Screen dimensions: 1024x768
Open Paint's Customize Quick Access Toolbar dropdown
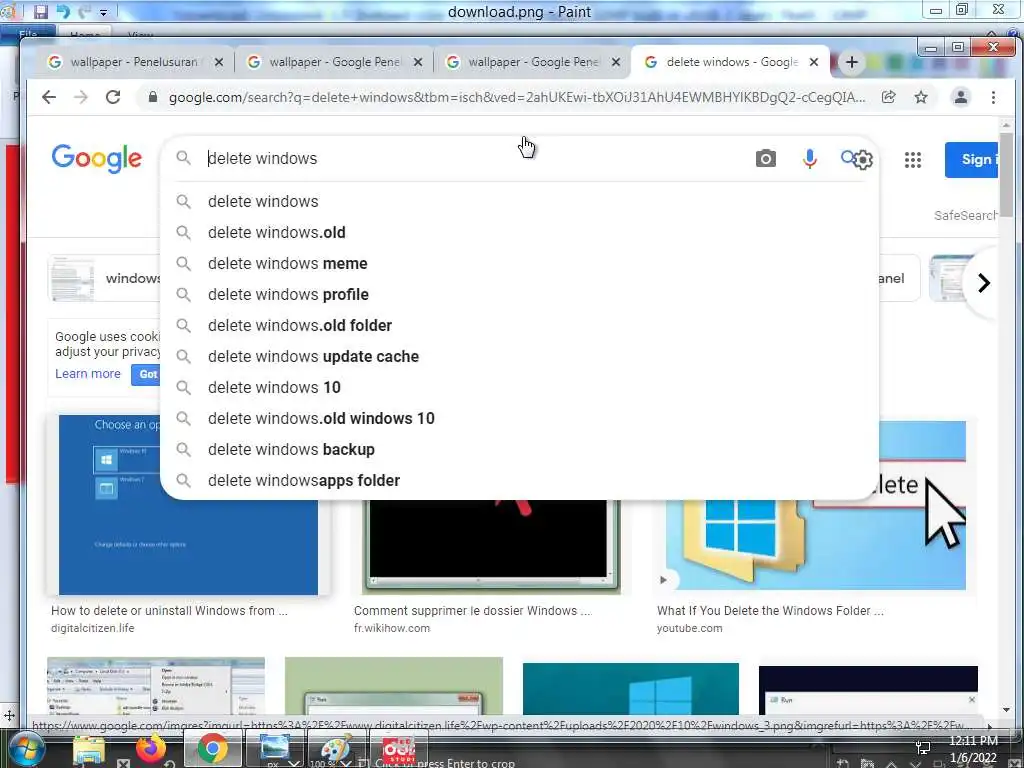pos(103,12)
